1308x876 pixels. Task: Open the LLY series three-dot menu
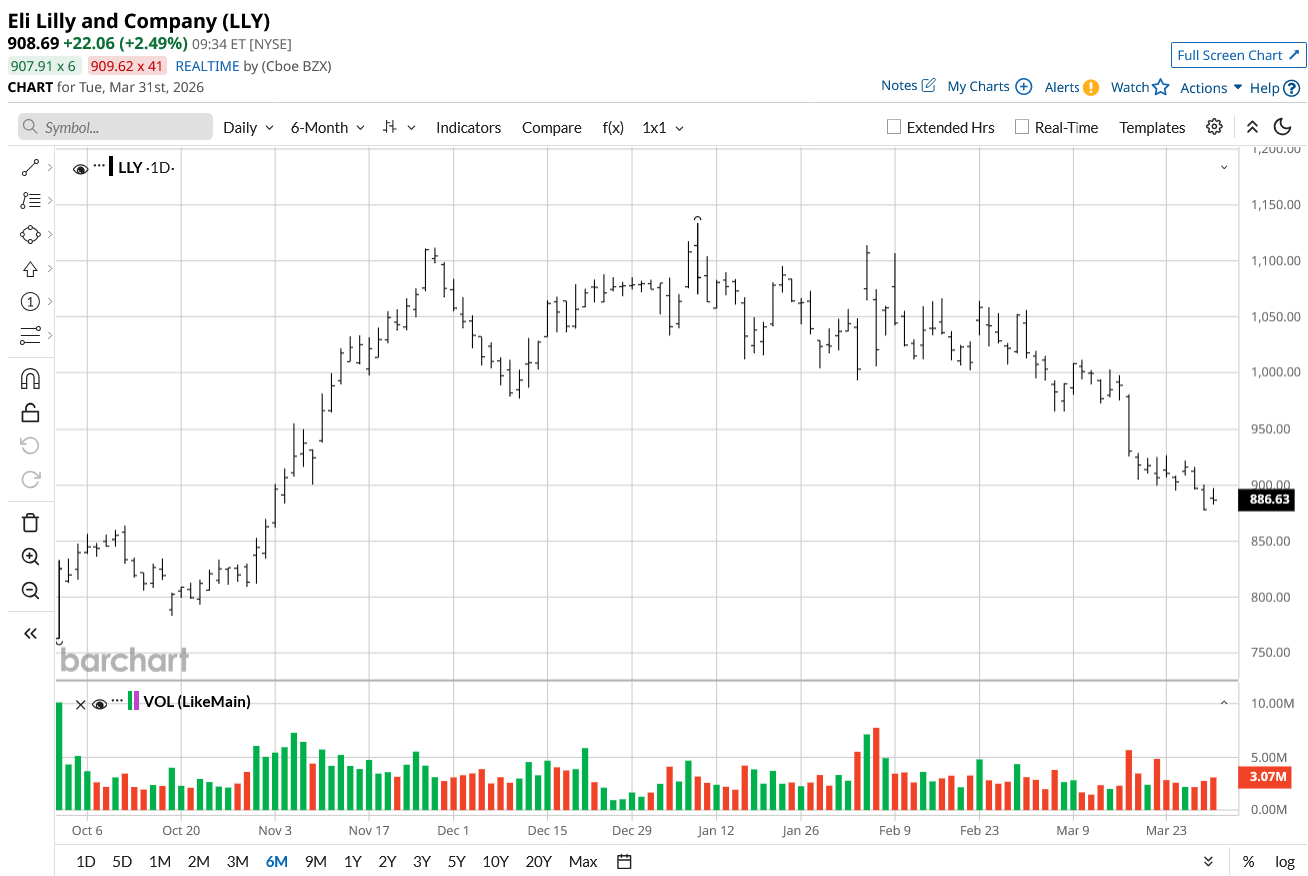[x=99, y=166]
